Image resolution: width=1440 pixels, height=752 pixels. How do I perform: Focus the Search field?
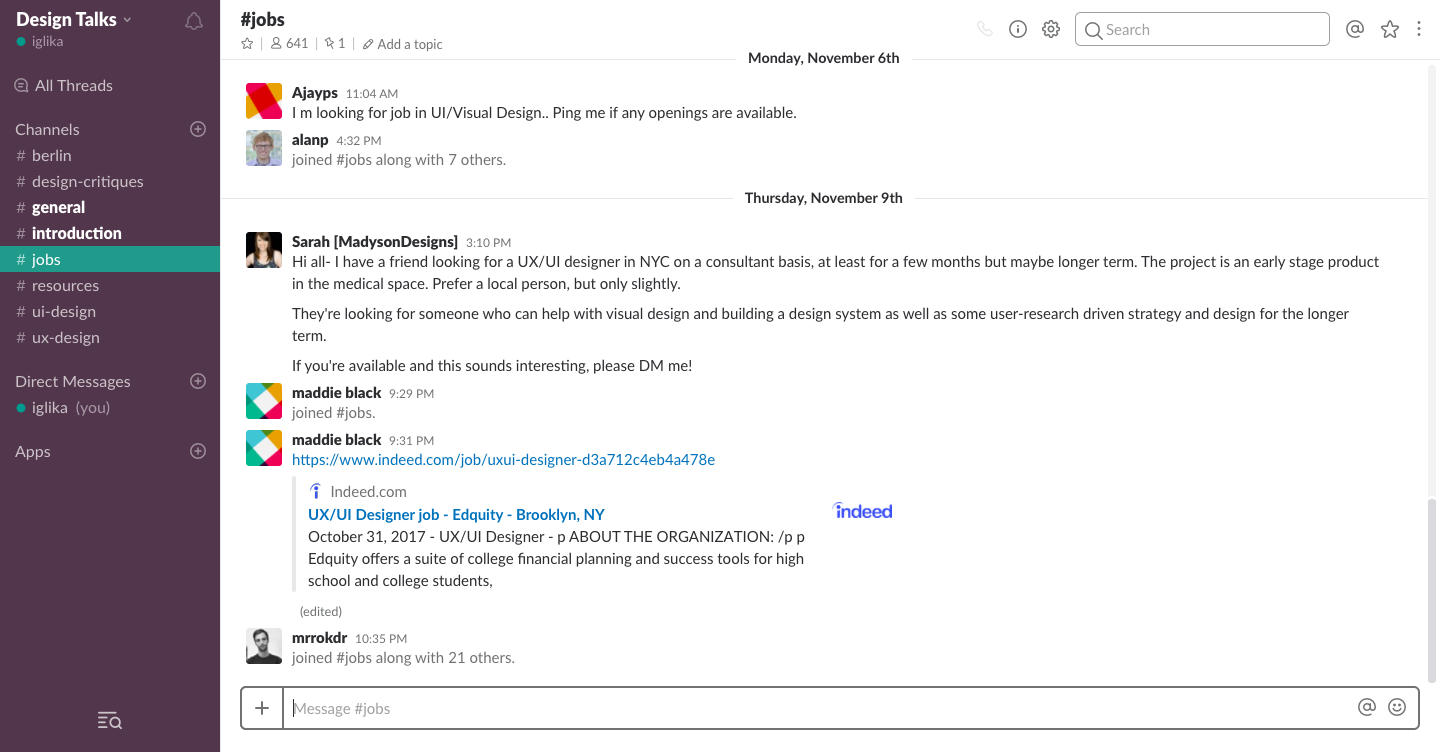click(x=1202, y=29)
